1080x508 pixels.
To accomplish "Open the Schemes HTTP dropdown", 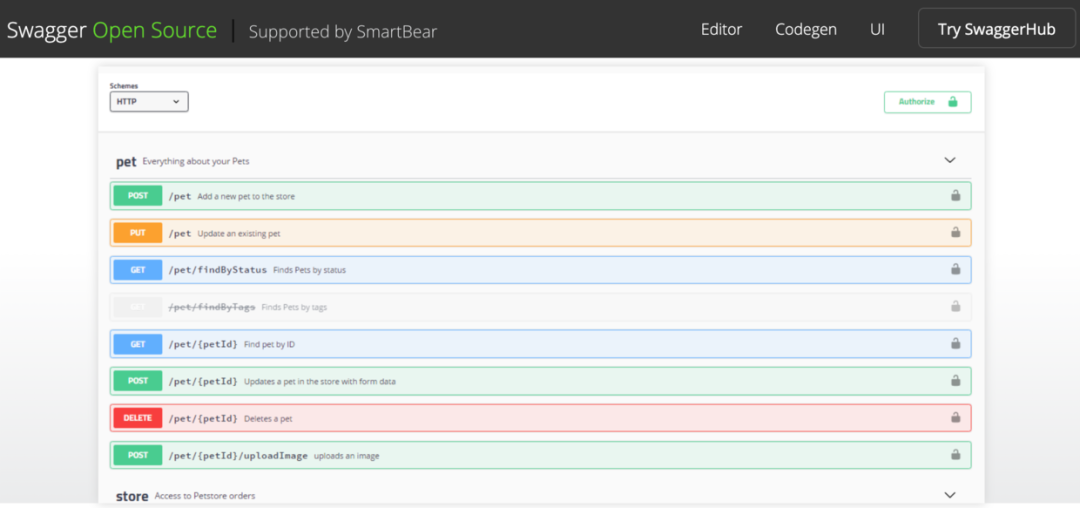I will click(x=149, y=101).
